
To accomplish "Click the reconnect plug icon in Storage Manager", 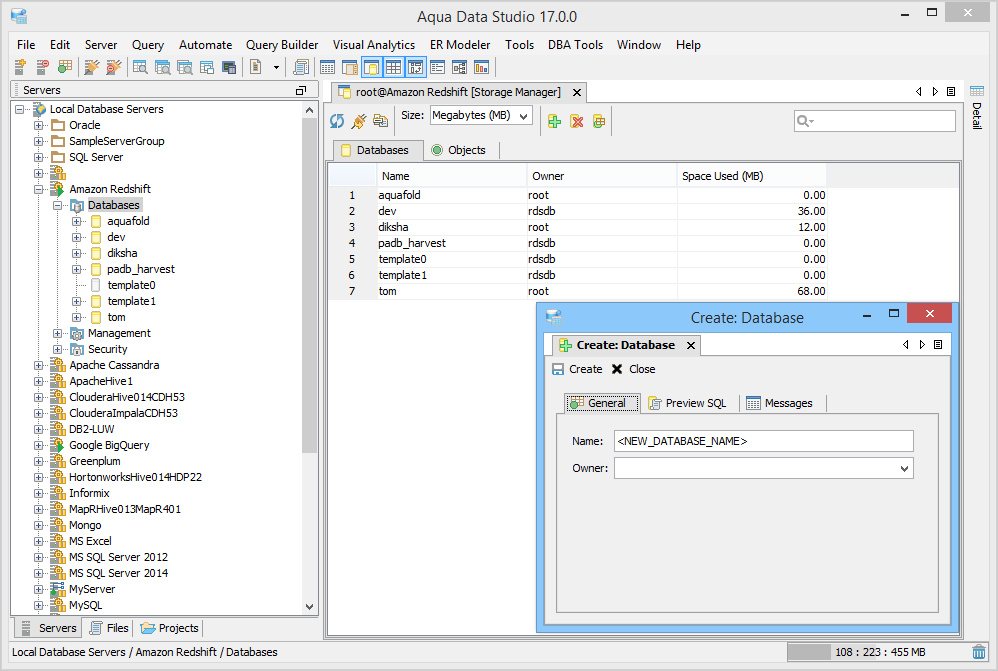I will click(359, 120).
